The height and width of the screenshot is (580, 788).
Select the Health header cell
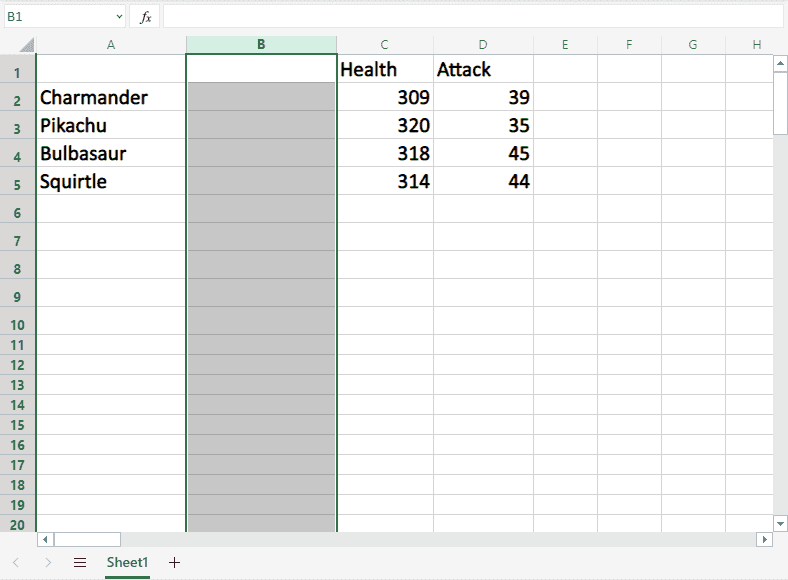[x=384, y=70]
